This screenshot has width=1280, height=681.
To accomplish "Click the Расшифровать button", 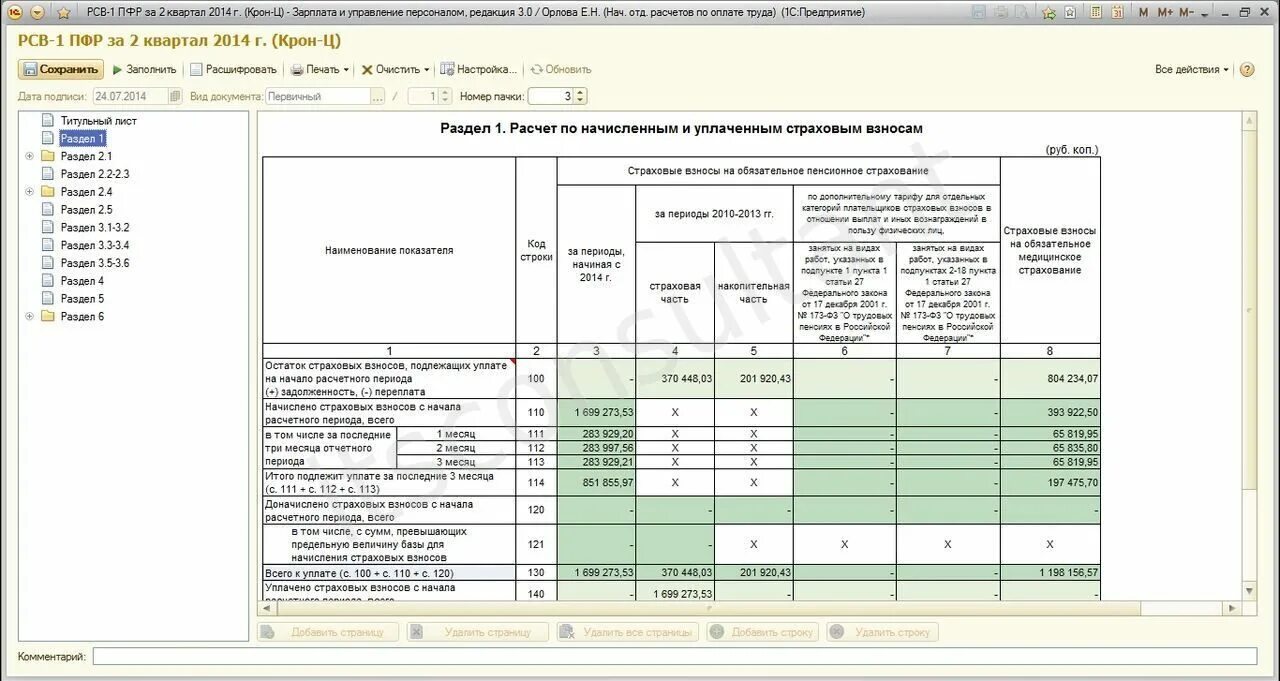I will click(233, 69).
